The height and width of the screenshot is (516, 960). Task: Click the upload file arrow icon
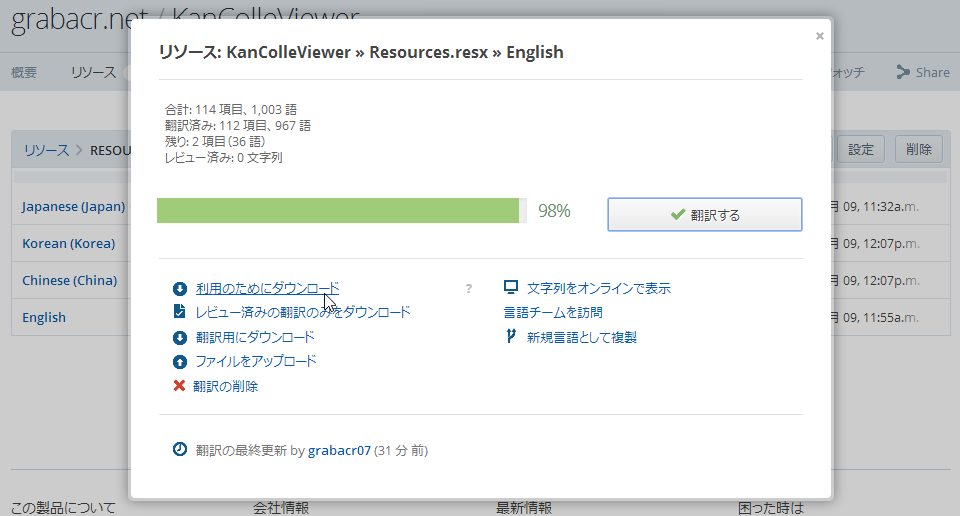pyautogui.click(x=179, y=362)
